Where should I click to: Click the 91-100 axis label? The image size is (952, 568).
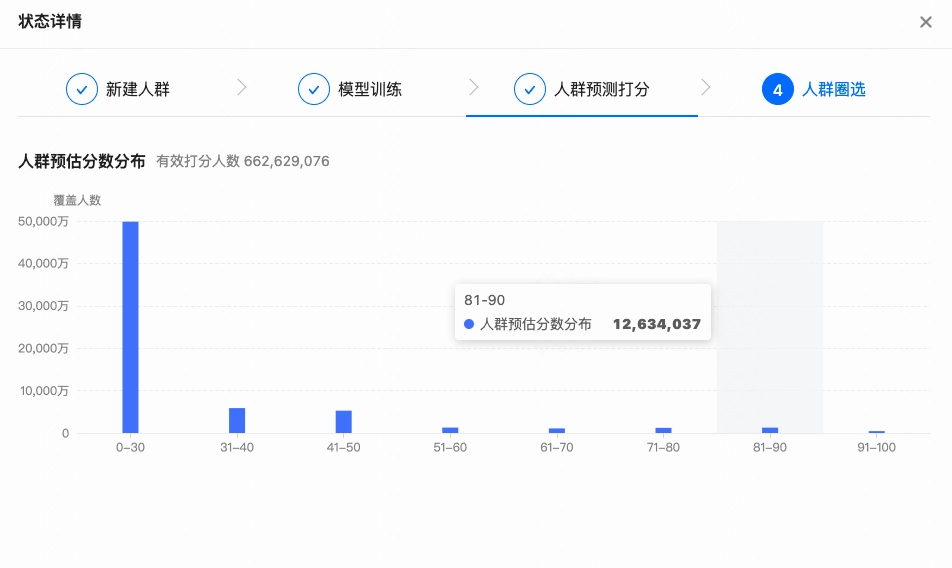click(x=877, y=447)
